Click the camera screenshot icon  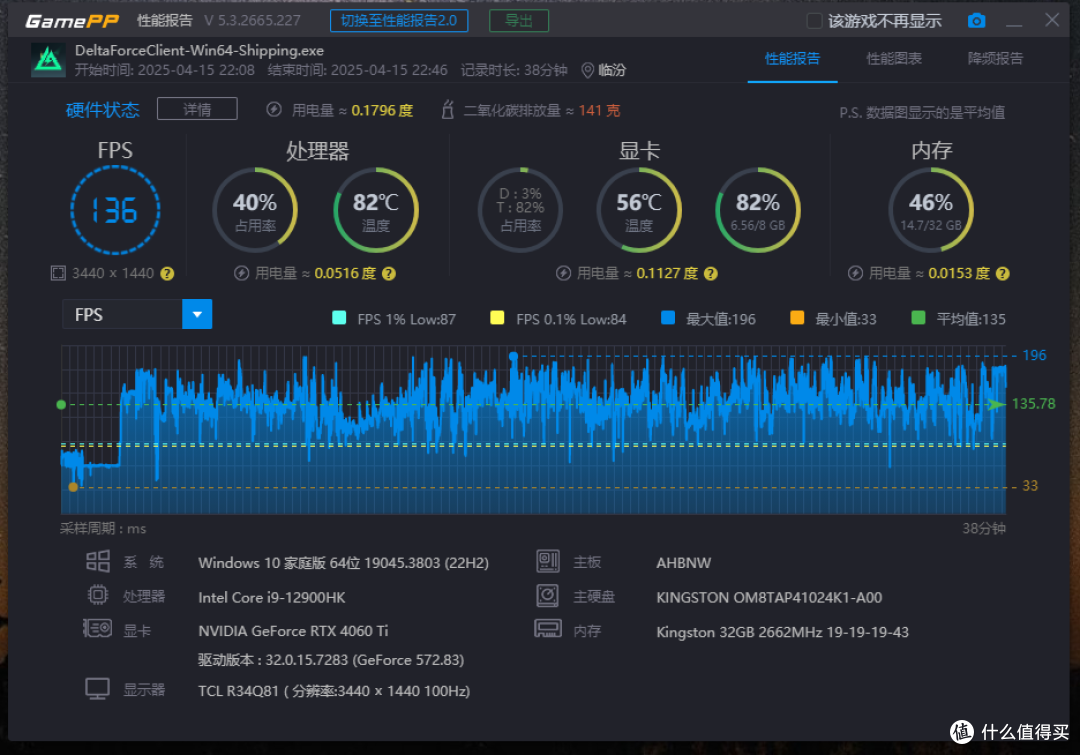[x=976, y=21]
